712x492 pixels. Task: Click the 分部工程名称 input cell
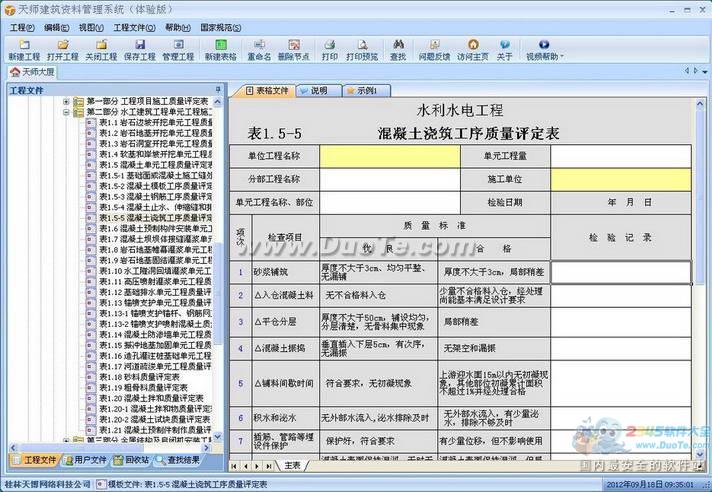click(x=390, y=179)
